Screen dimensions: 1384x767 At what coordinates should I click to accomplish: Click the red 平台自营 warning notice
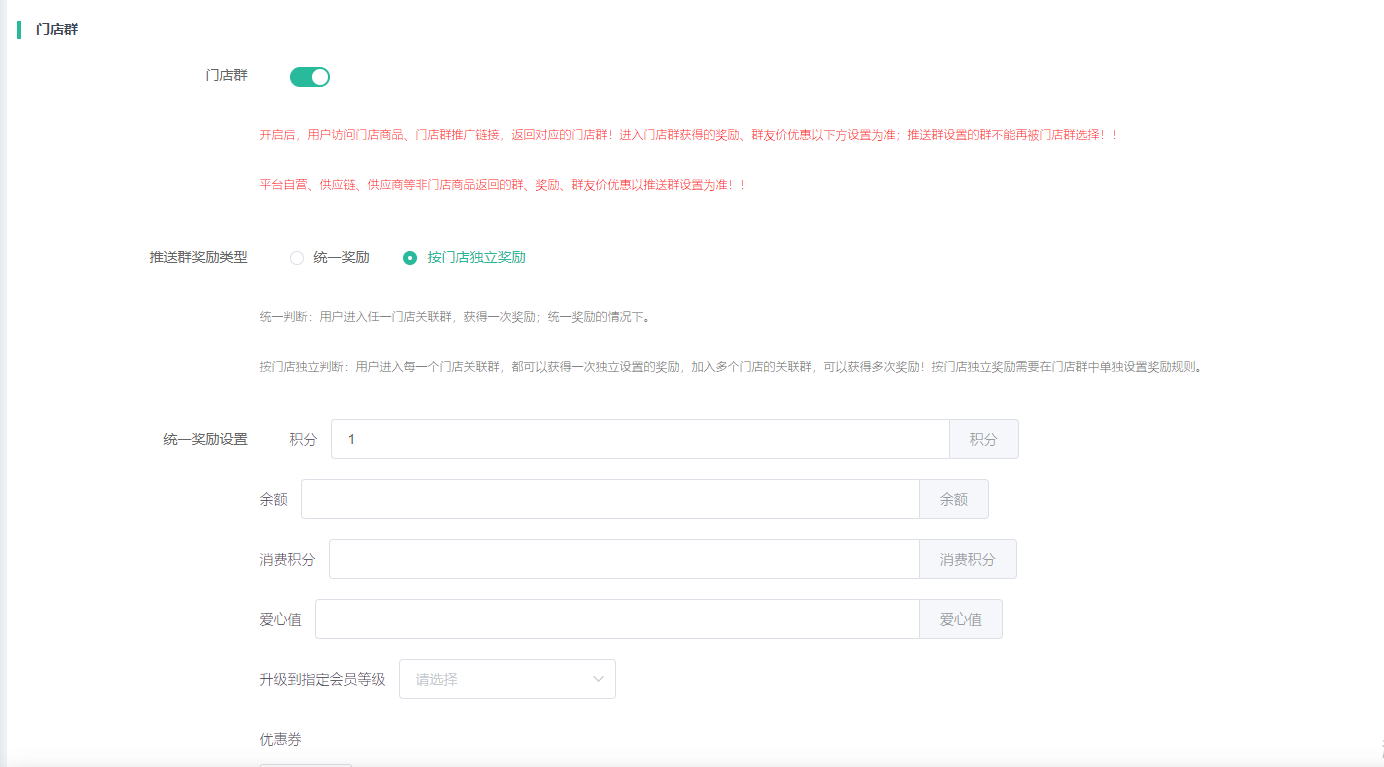(502, 185)
